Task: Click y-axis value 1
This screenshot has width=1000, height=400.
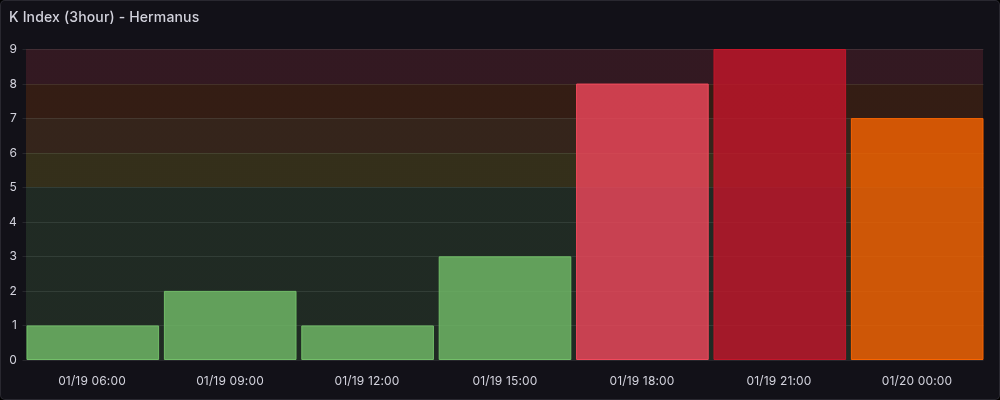Action: point(13,325)
